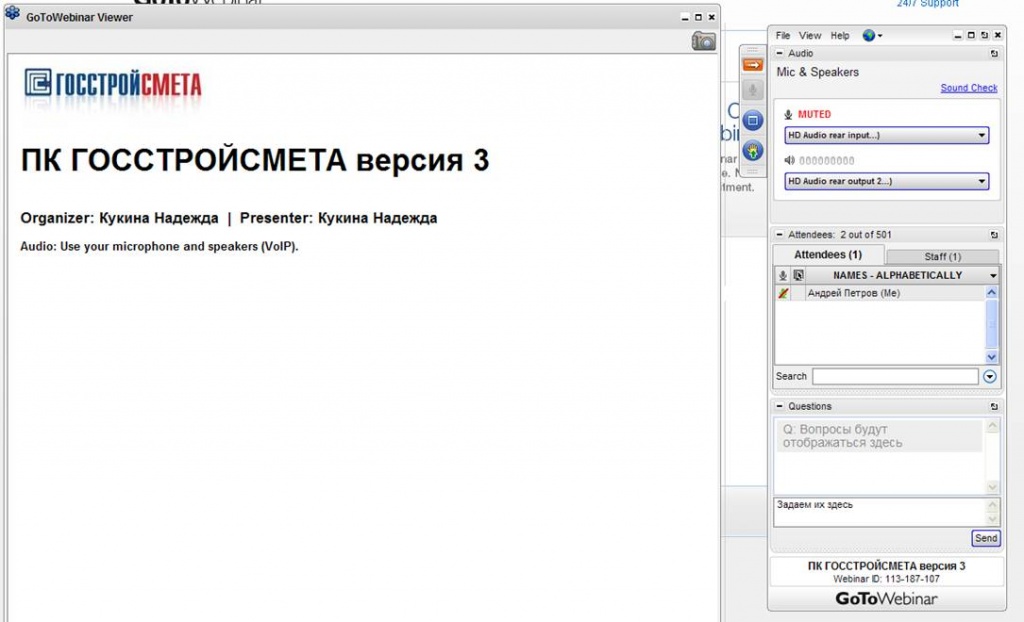Open the File menu

[x=782, y=36]
